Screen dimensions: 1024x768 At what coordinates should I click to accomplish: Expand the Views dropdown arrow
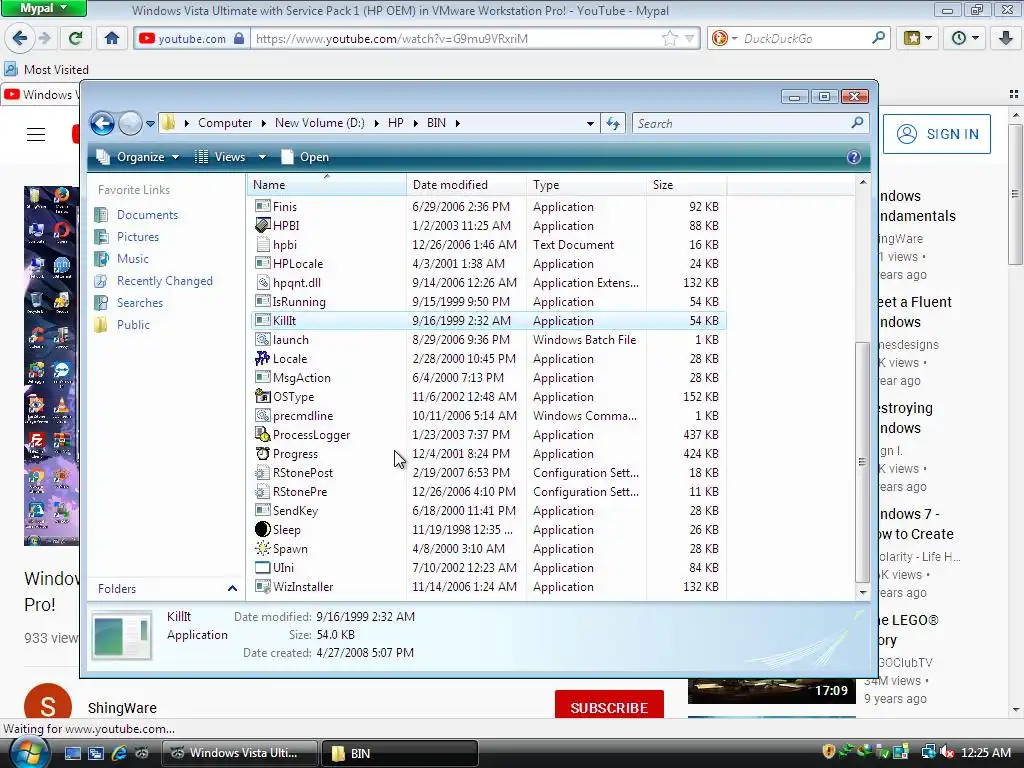coord(262,157)
